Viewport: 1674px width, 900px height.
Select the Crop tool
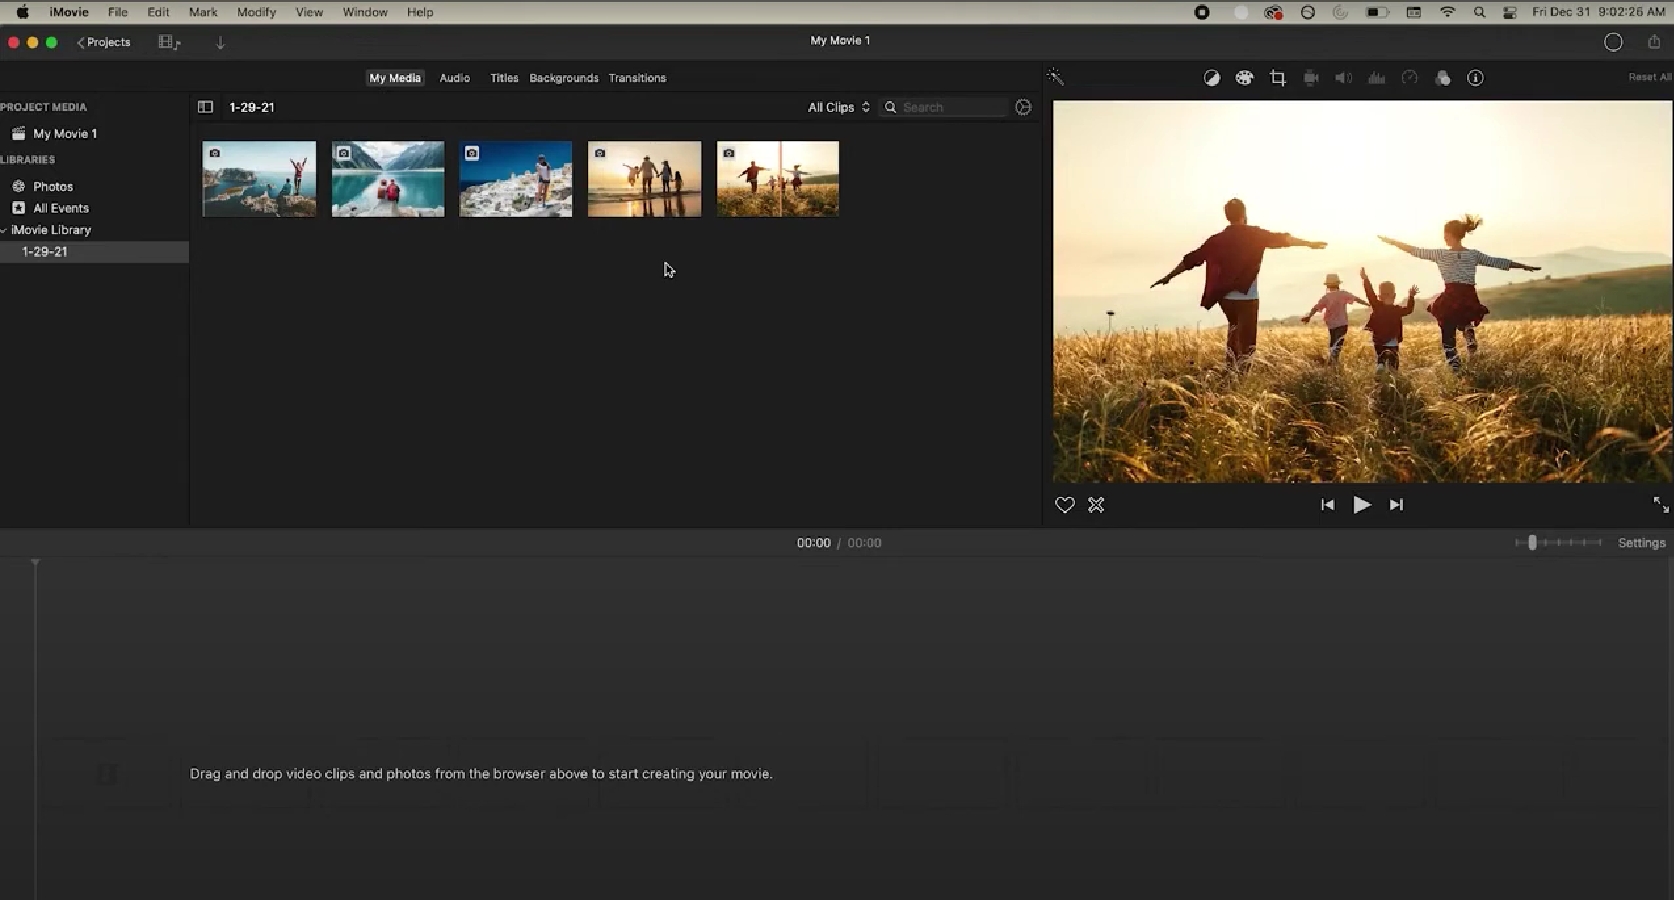click(x=1278, y=78)
